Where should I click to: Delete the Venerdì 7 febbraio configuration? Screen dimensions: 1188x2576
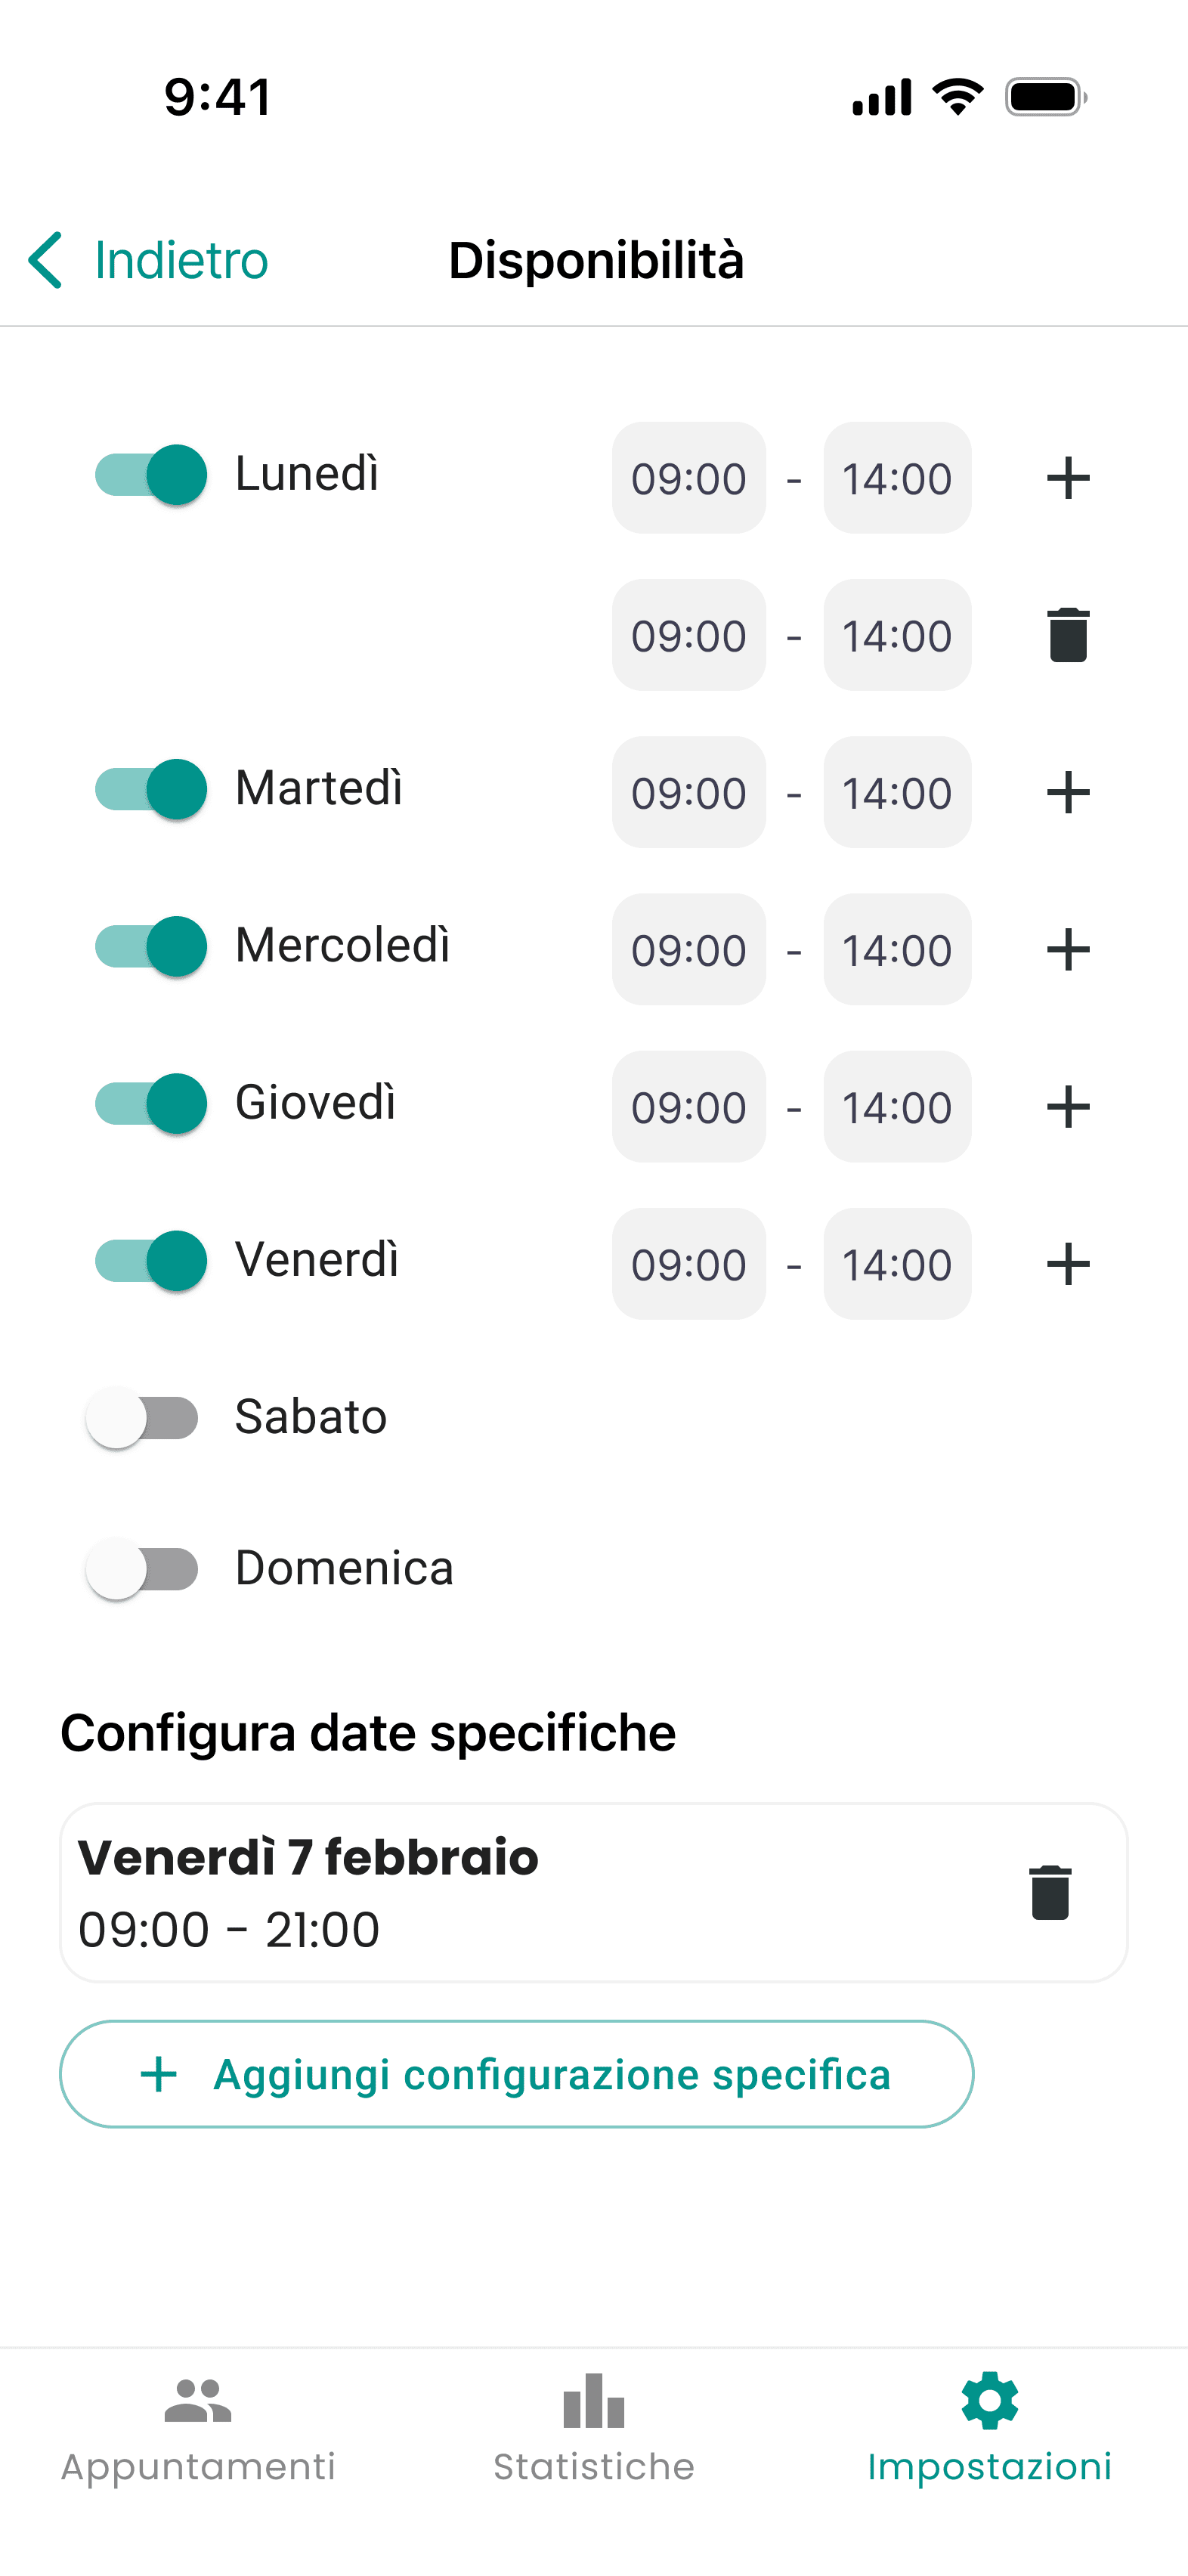coord(1050,1892)
